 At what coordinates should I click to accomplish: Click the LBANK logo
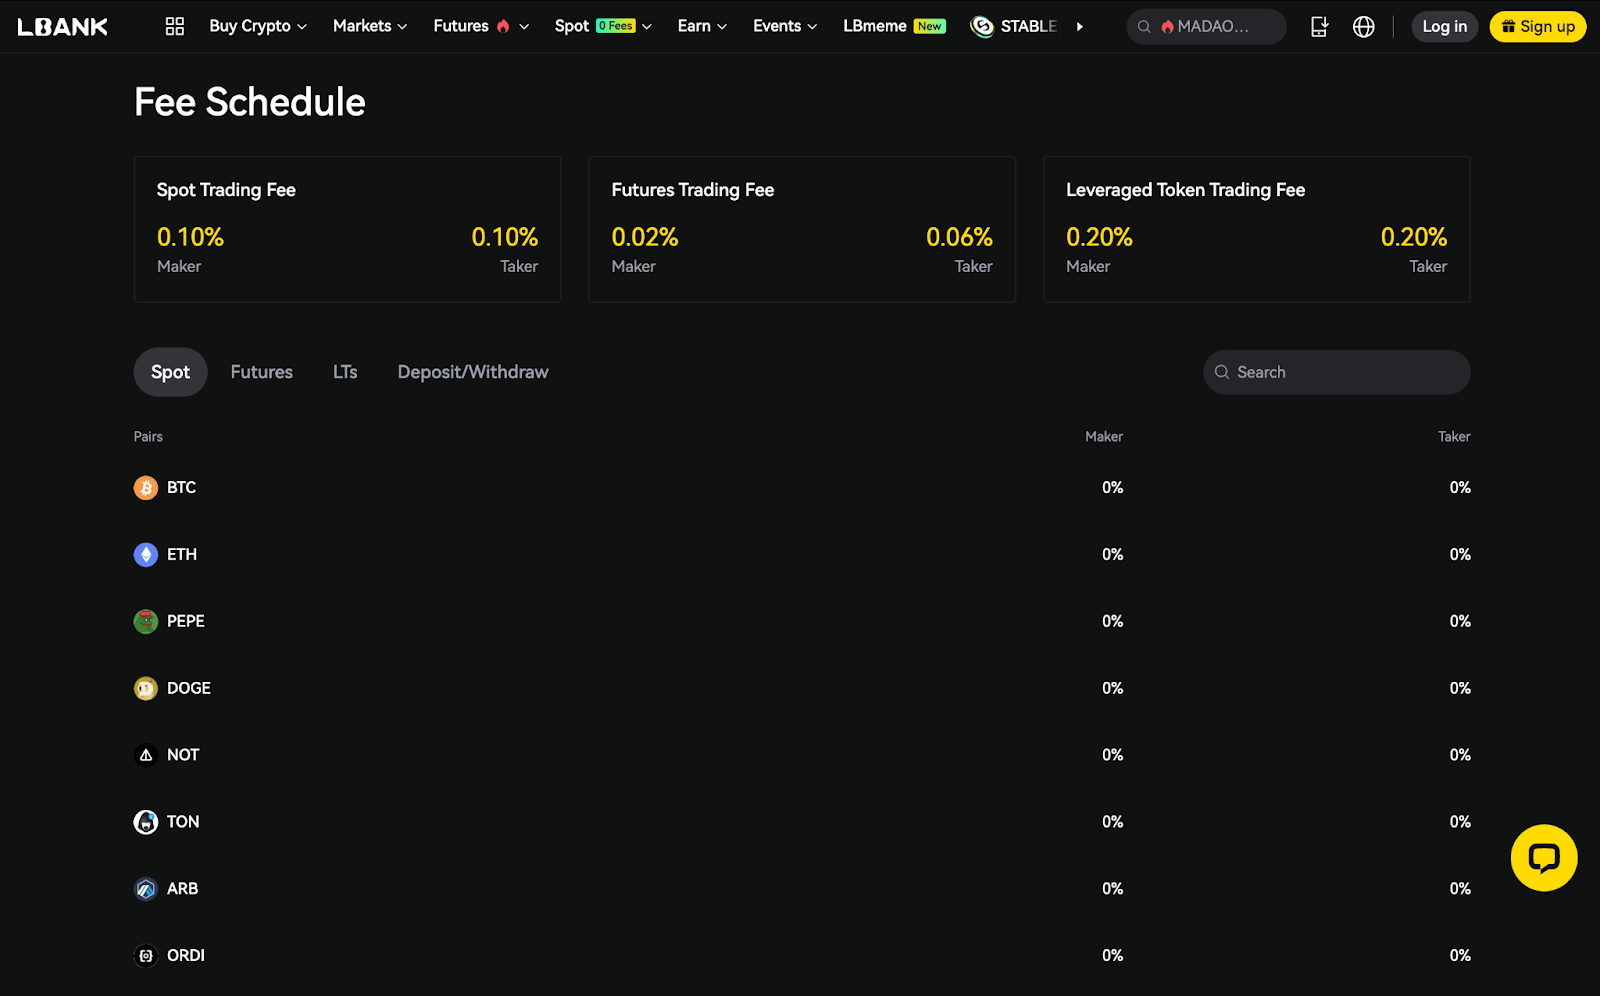(x=62, y=27)
